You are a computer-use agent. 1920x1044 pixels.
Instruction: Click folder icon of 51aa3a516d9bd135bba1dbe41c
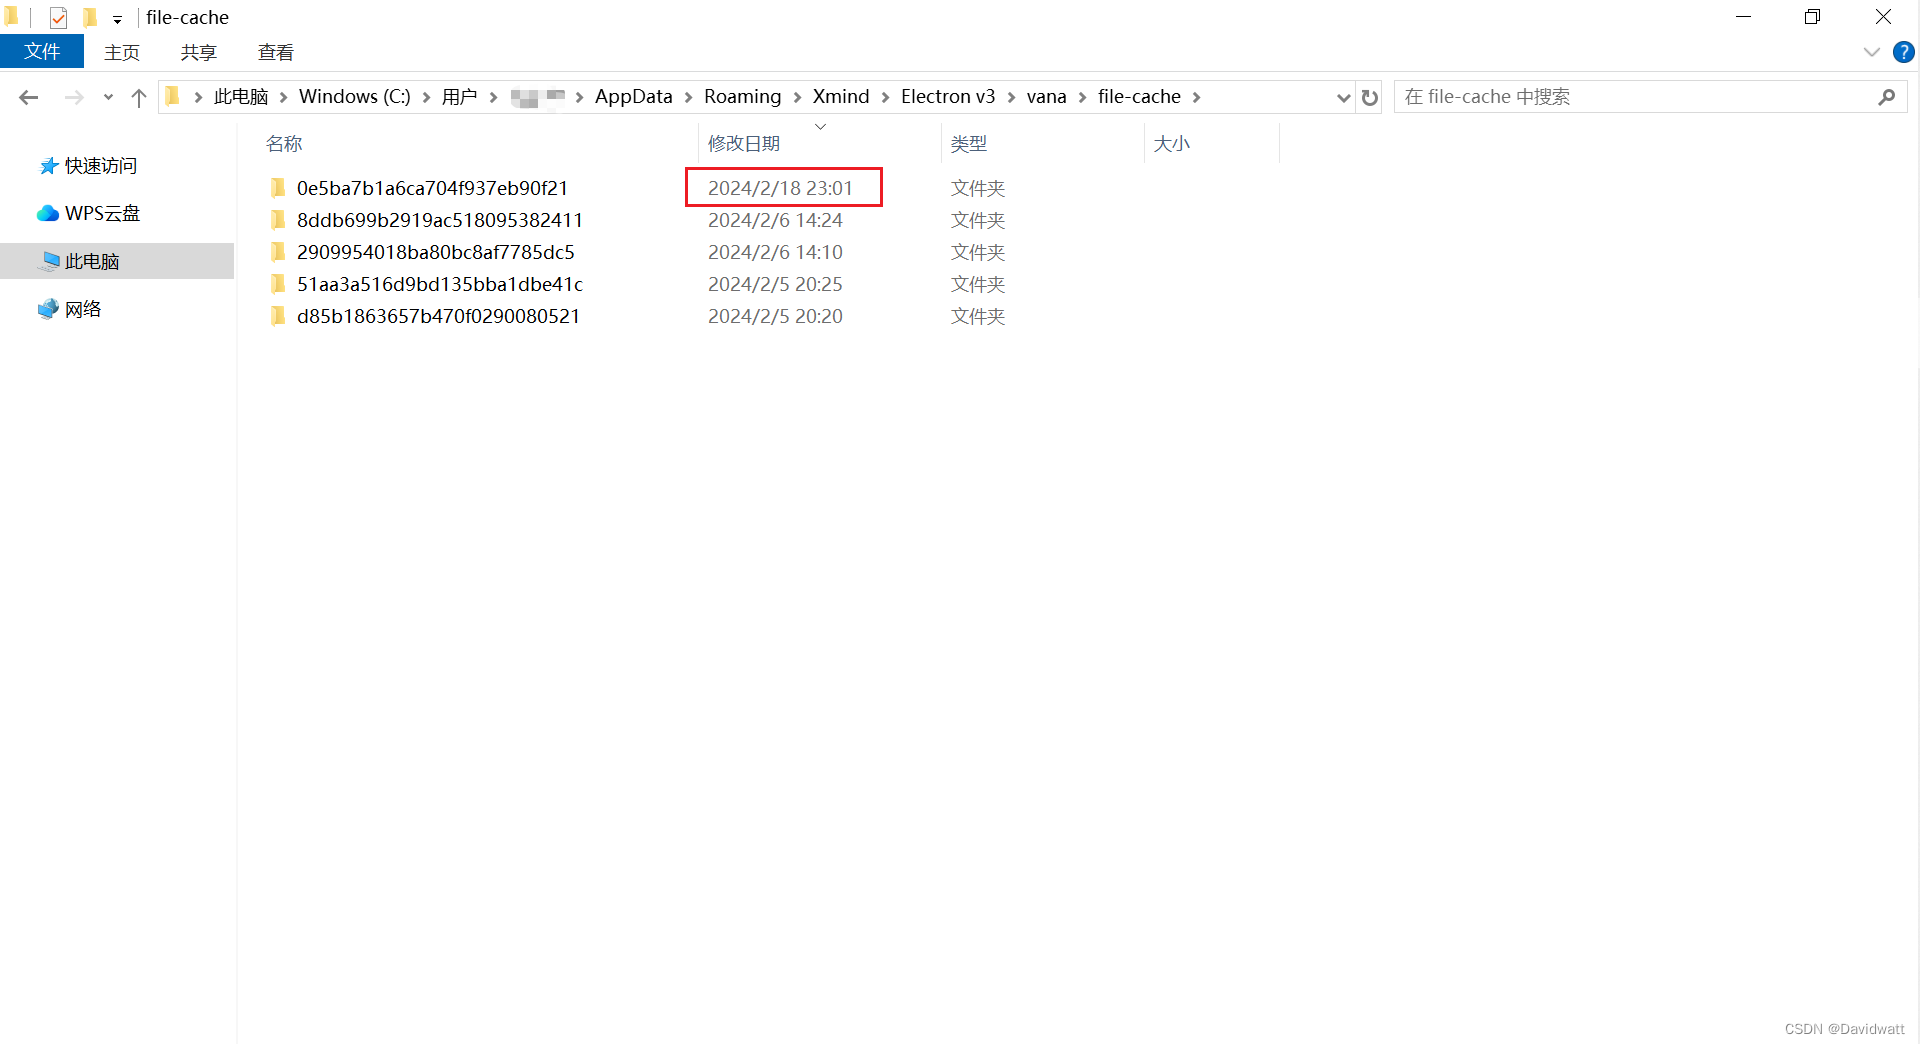[x=278, y=284]
